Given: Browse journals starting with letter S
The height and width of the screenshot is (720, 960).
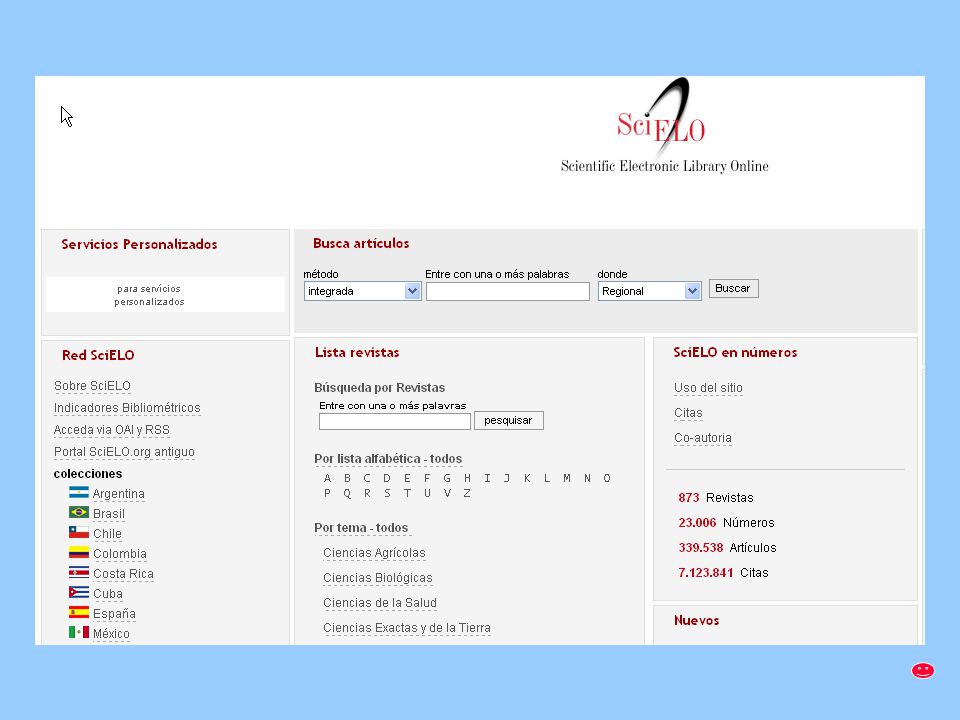Looking at the screenshot, I should [387, 493].
